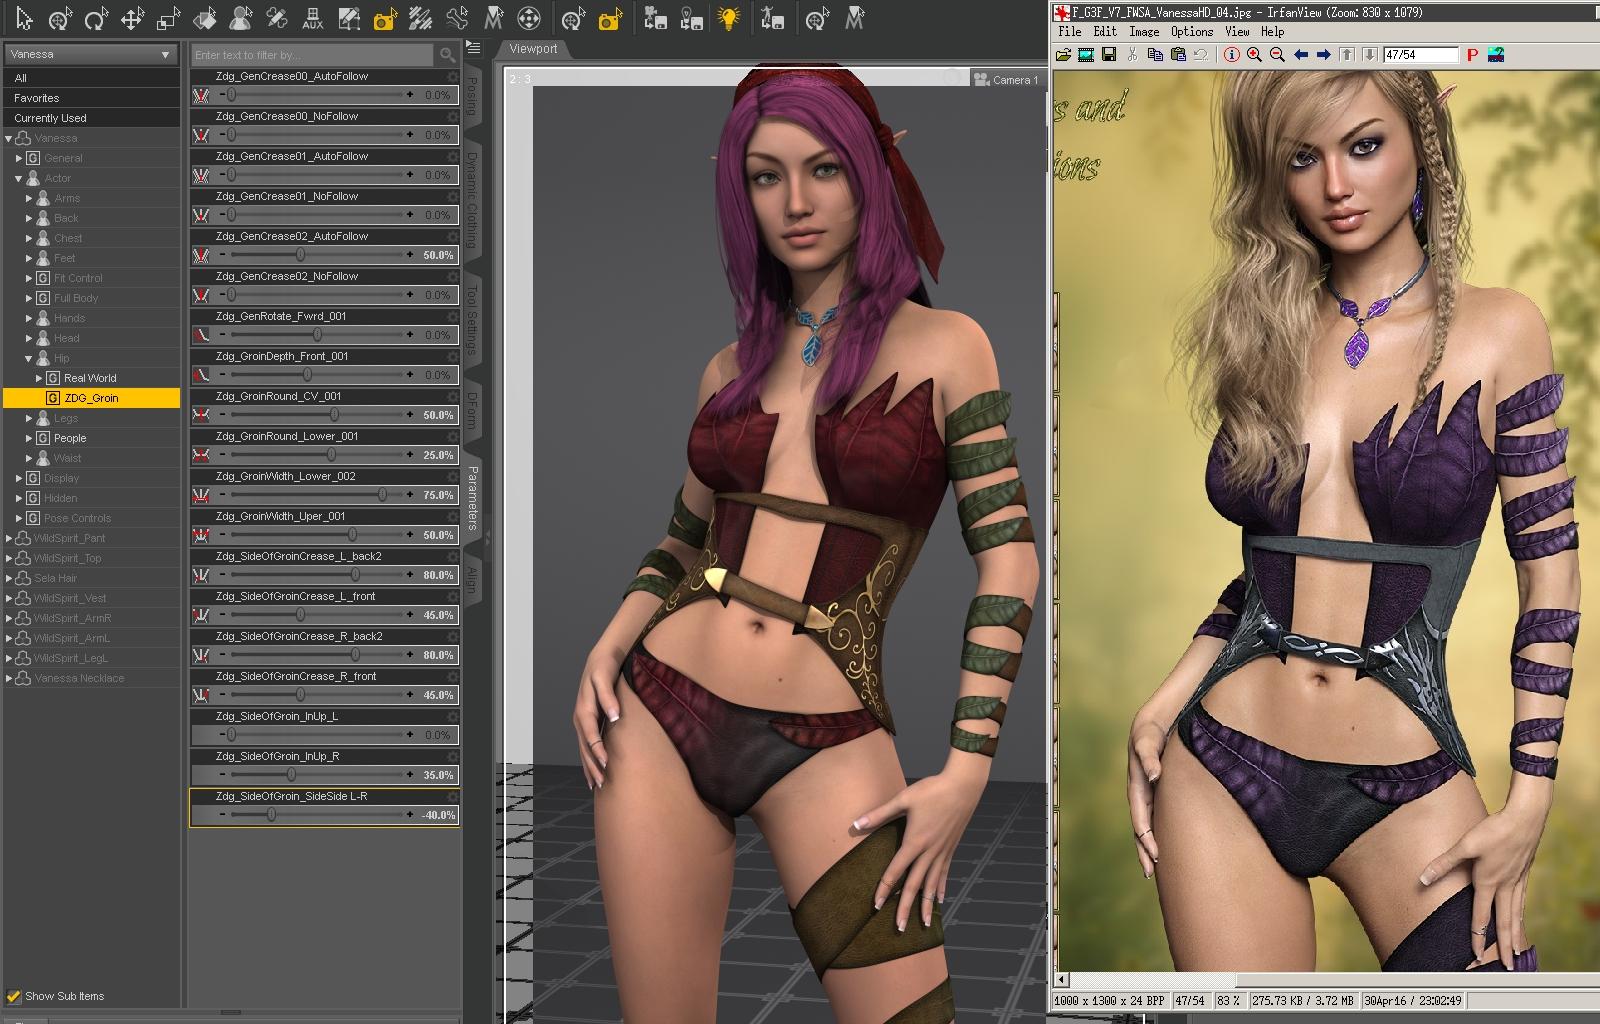The image size is (1600, 1024).
Task: Go to next image in IrfanView
Action: pyautogui.click(x=1324, y=55)
